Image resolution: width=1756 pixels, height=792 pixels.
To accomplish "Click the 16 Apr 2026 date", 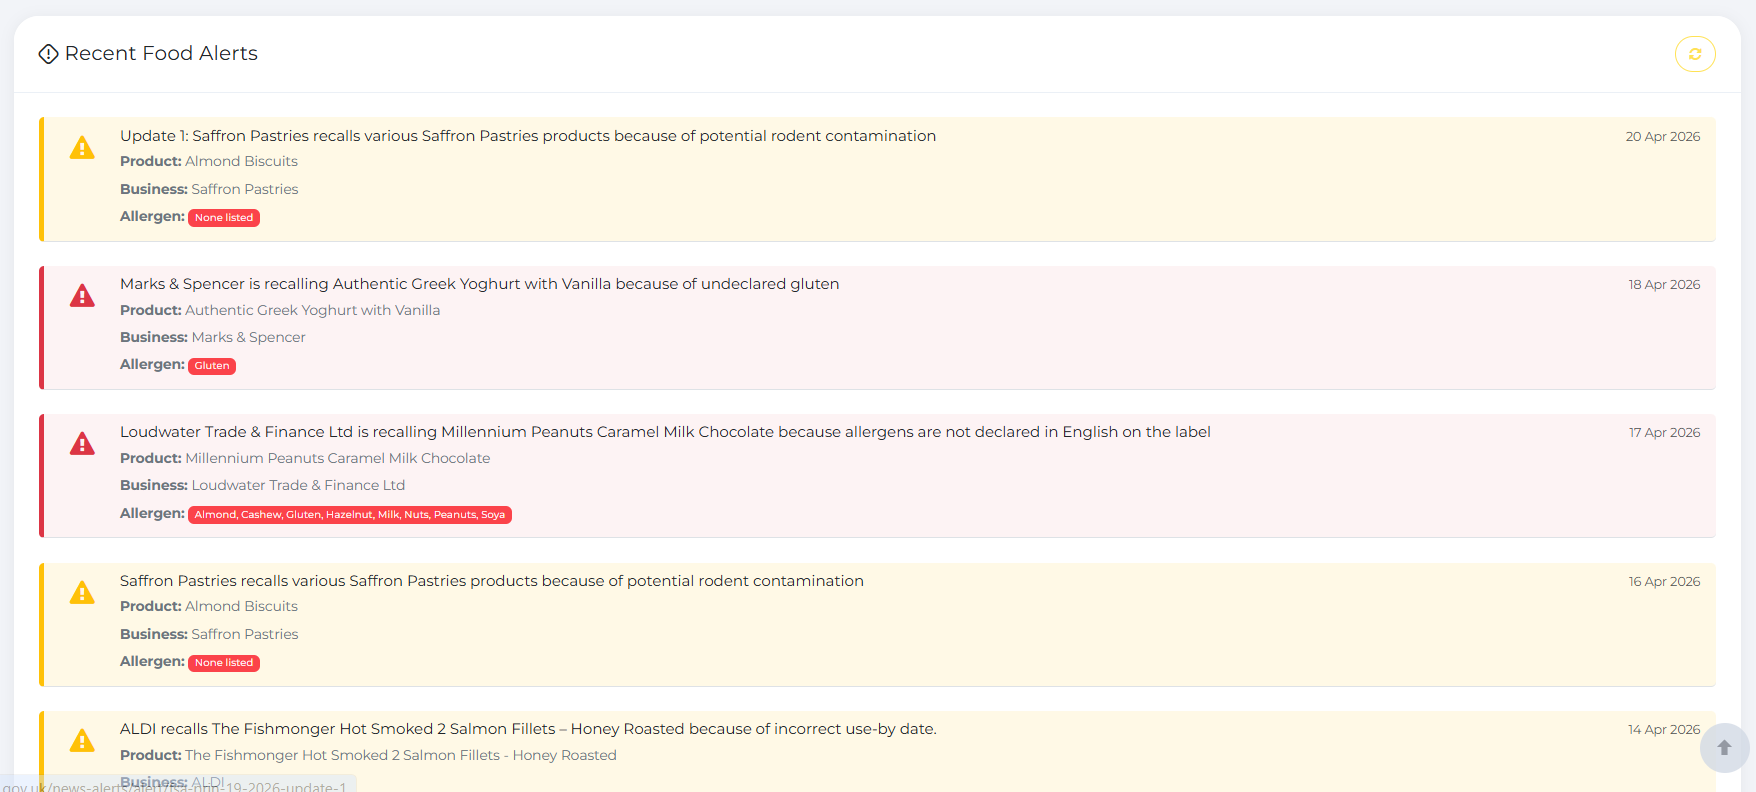I will point(1664,582).
